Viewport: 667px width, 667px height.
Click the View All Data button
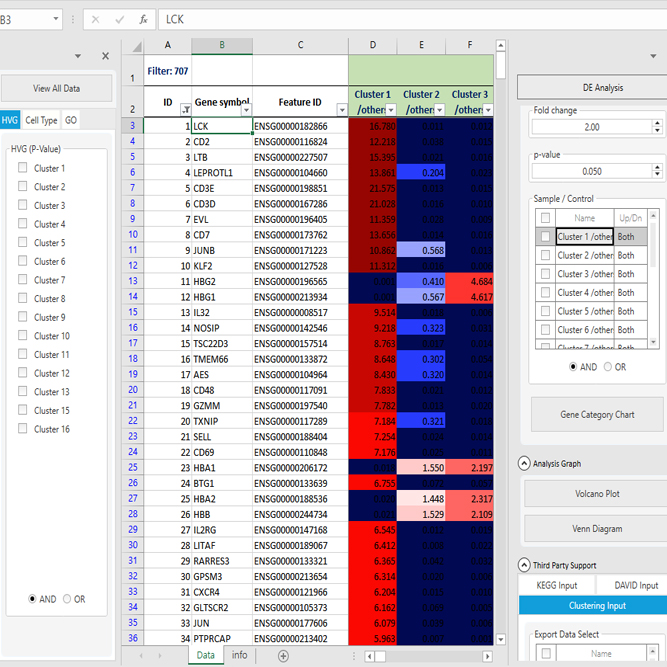(x=56, y=88)
